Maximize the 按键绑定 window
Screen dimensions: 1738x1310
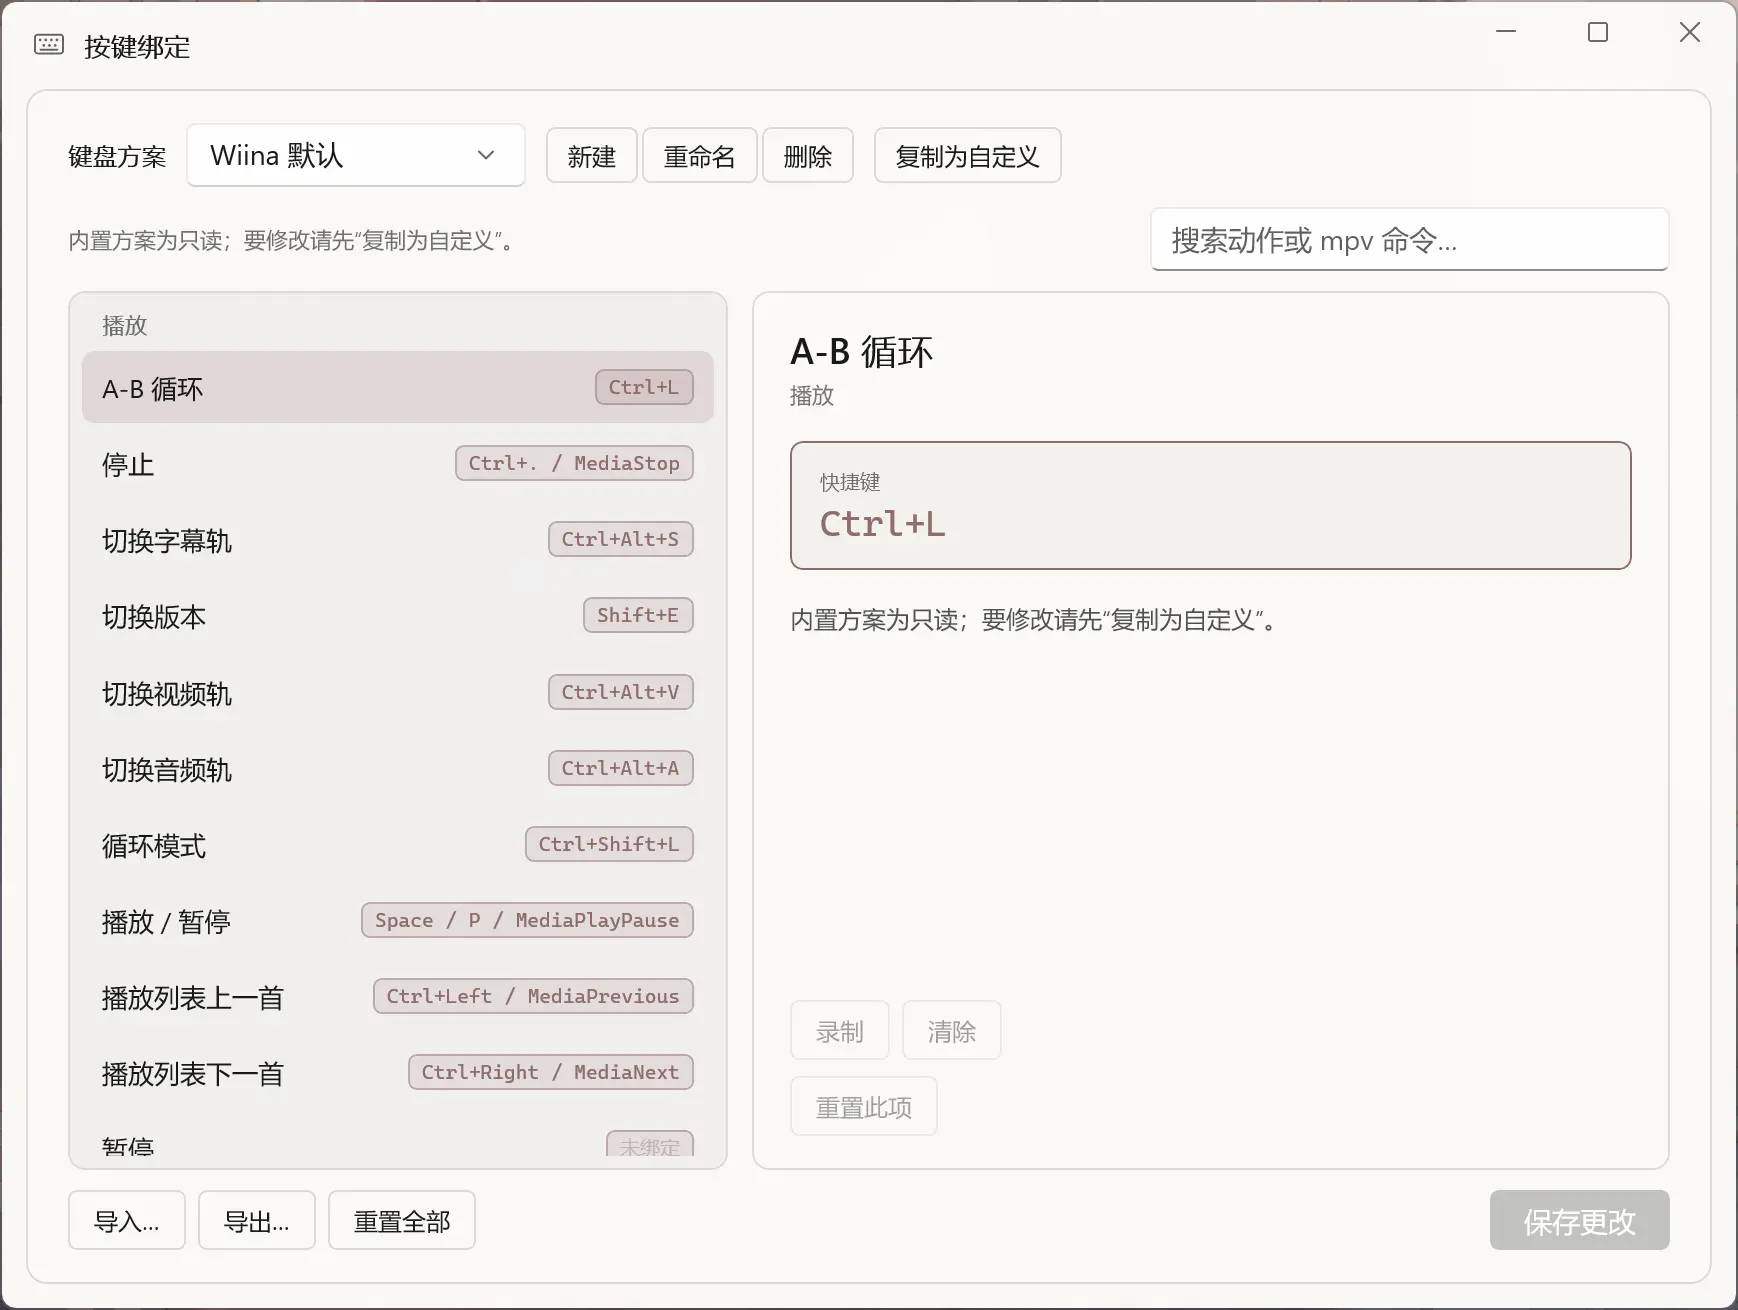[1598, 32]
